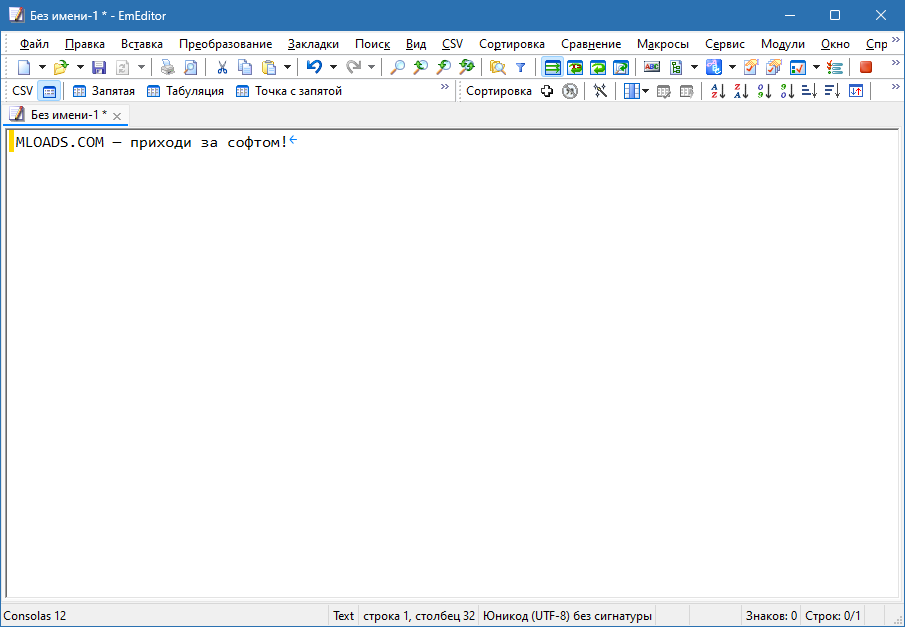Select the Без имени-1 document tab

point(66,115)
